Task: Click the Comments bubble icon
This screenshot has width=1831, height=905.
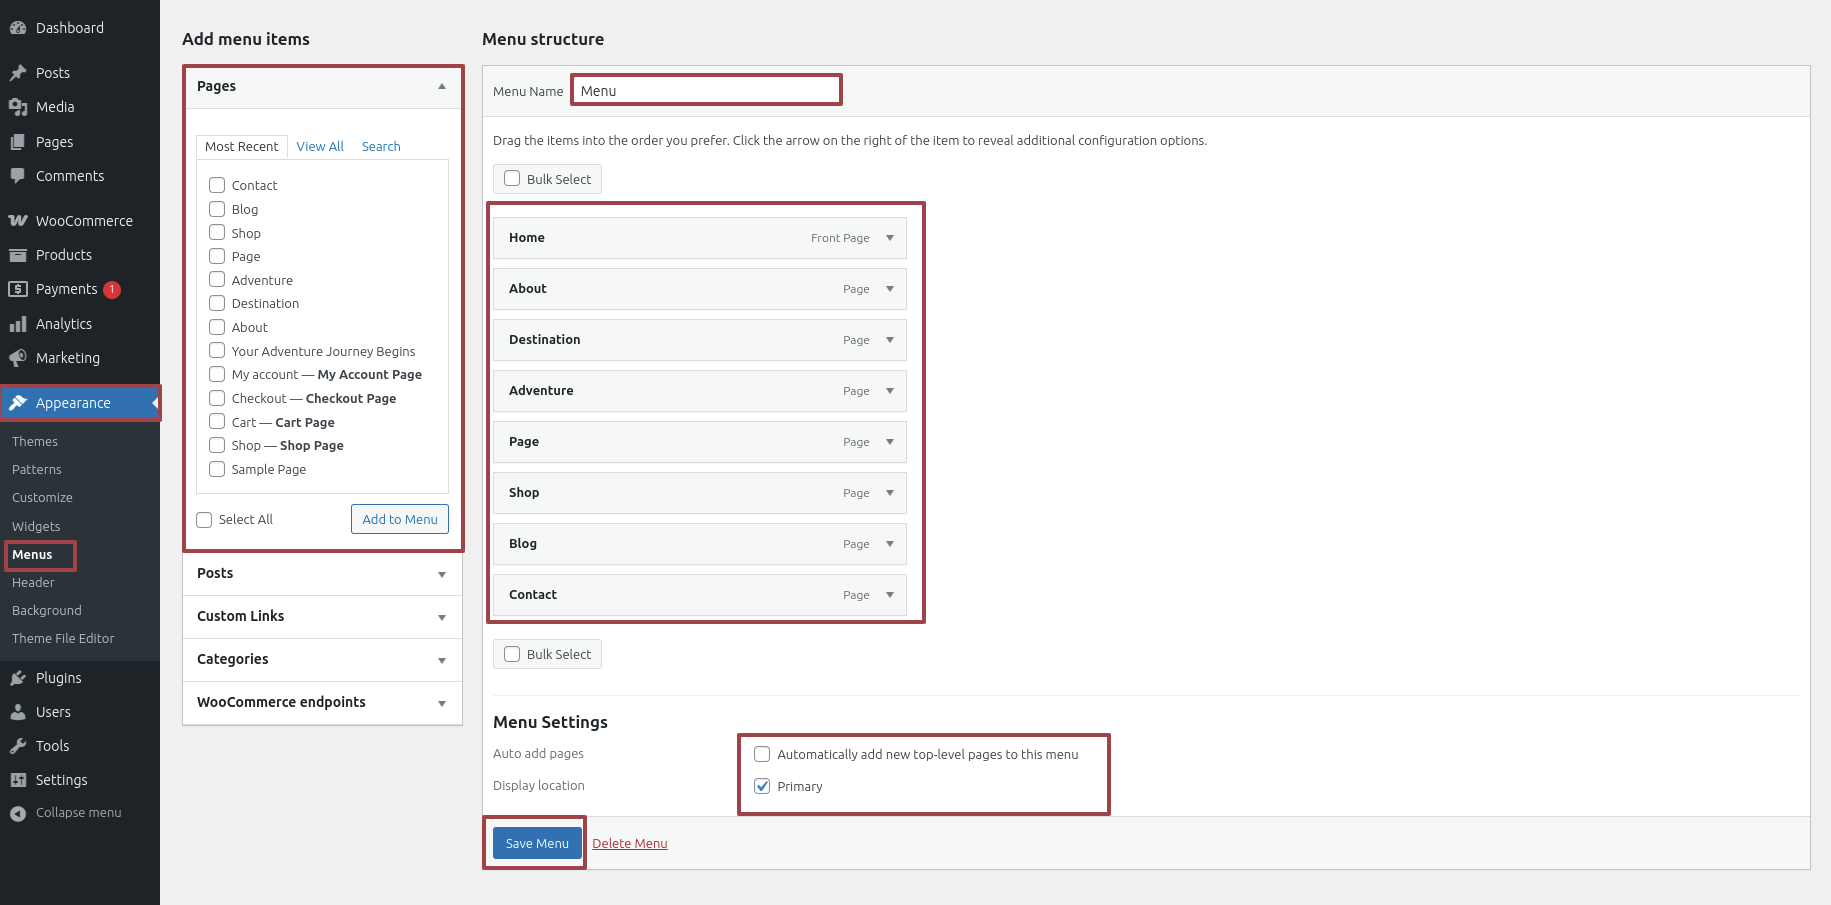Action: click(x=18, y=176)
